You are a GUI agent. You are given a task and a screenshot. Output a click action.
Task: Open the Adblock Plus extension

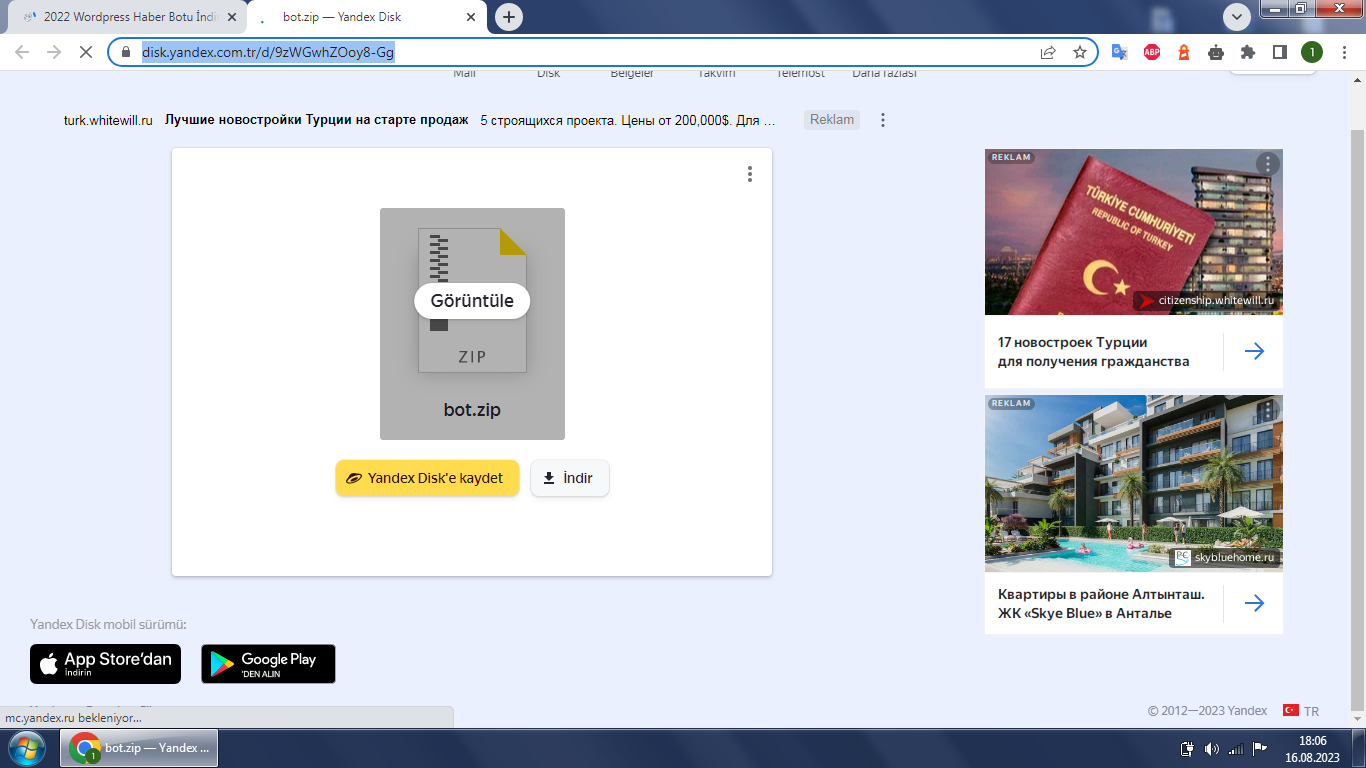click(1152, 52)
